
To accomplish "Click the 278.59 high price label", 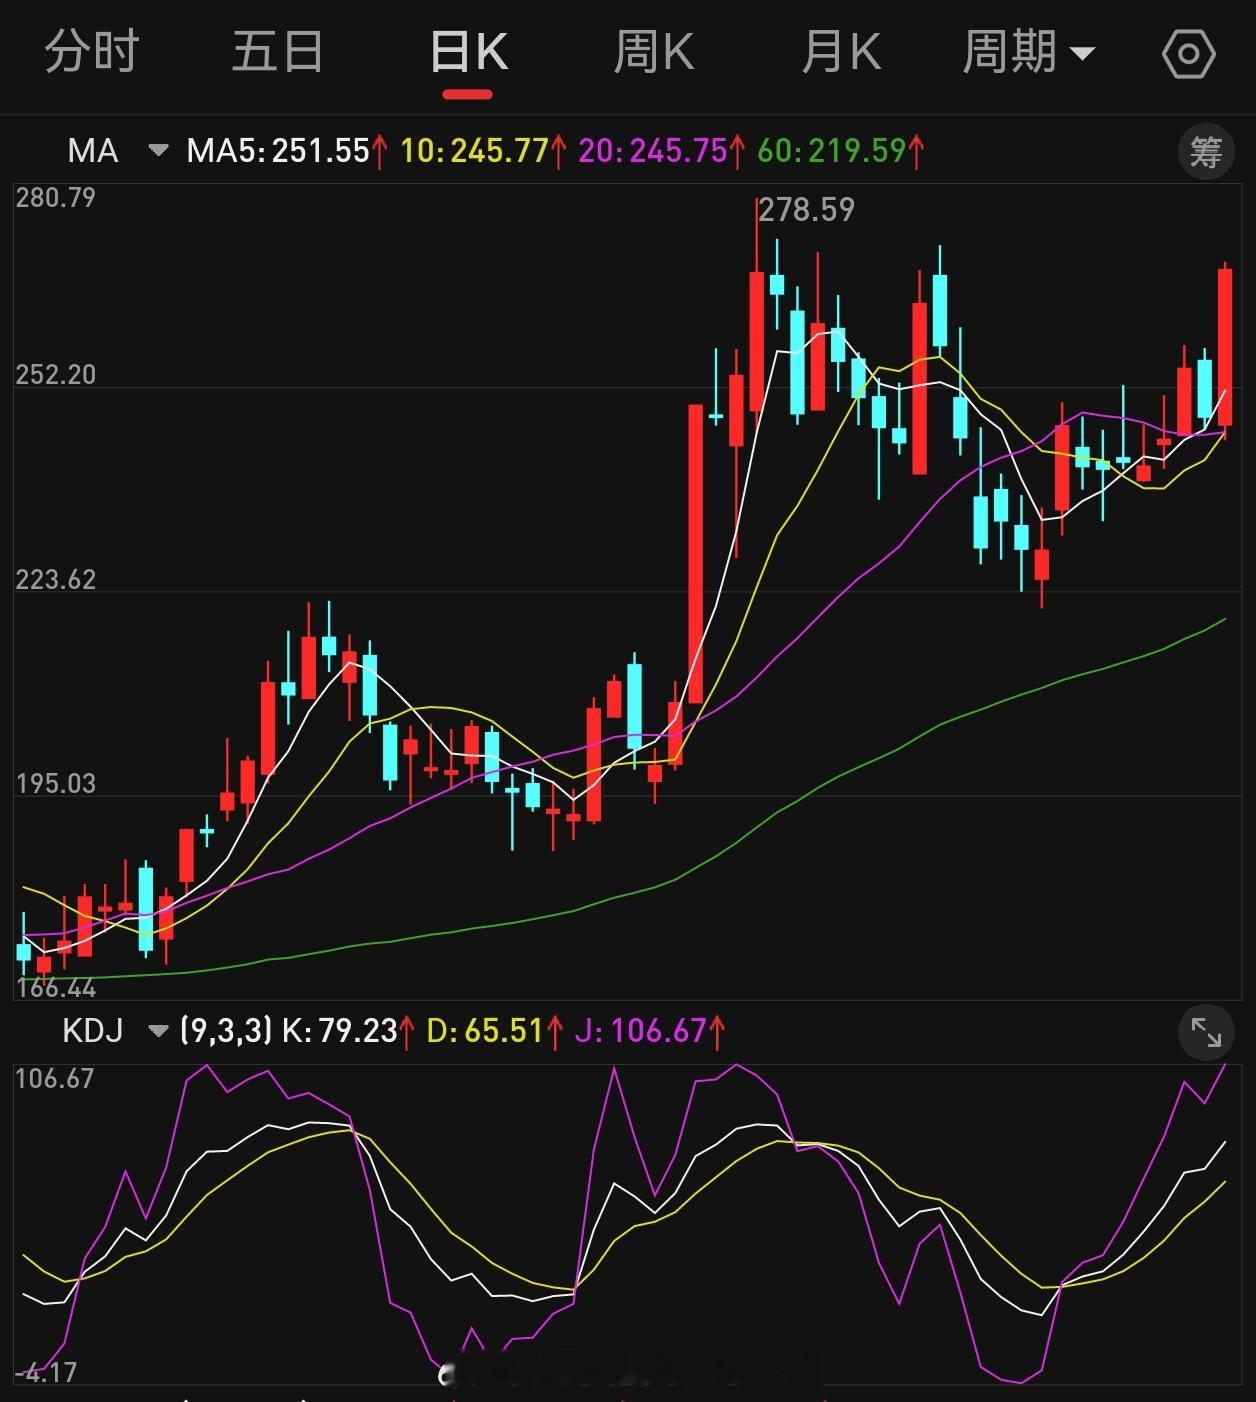I will (806, 210).
